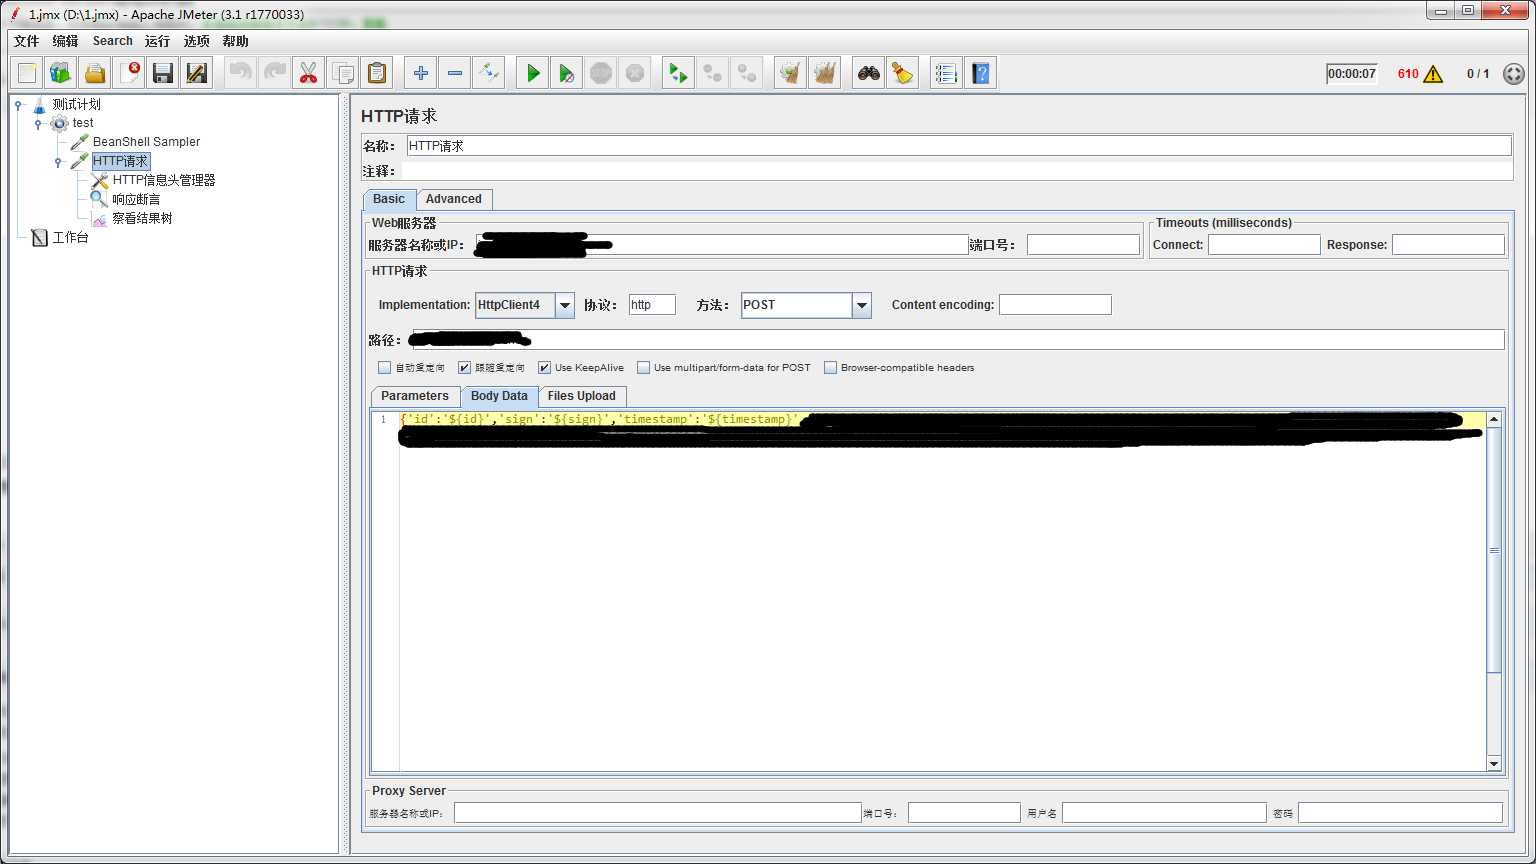Click the Remote Start All icon

click(x=679, y=73)
